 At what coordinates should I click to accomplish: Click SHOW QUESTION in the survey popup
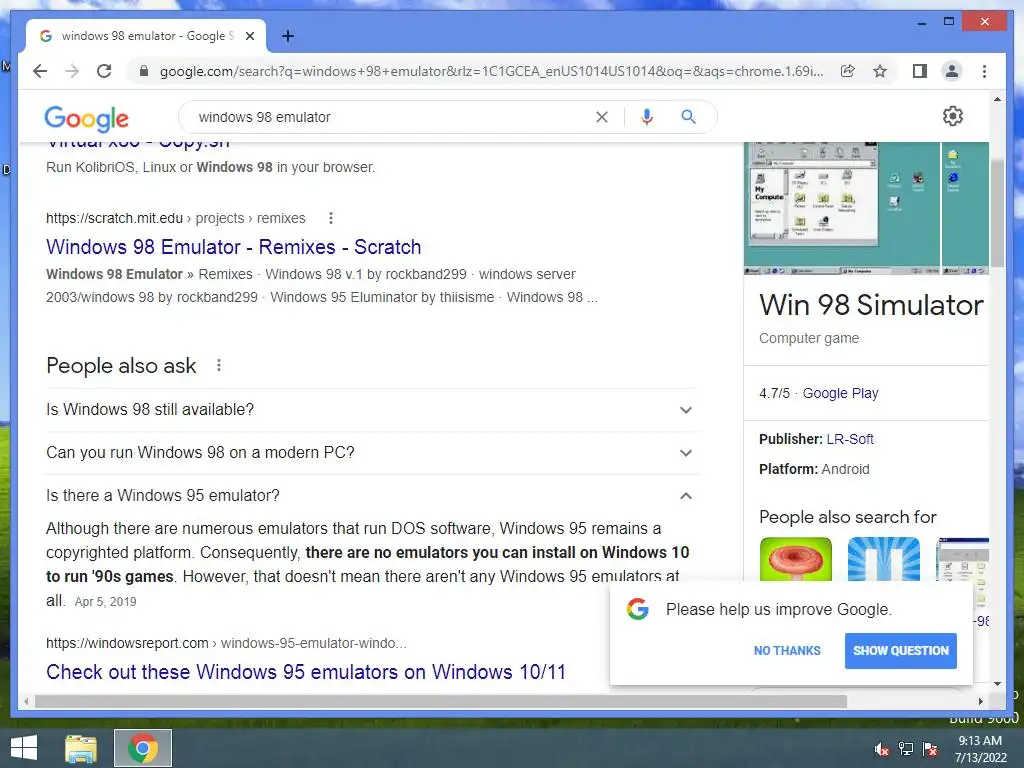pyautogui.click(x=901, y=650)
